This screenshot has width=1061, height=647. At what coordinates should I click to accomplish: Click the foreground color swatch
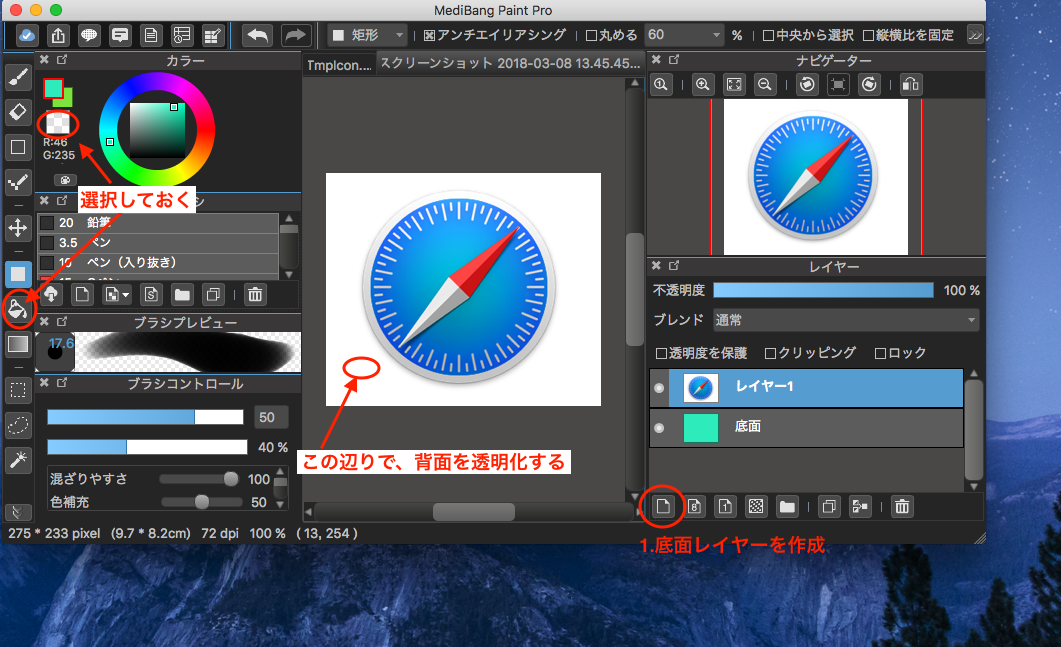coord(53,89)
